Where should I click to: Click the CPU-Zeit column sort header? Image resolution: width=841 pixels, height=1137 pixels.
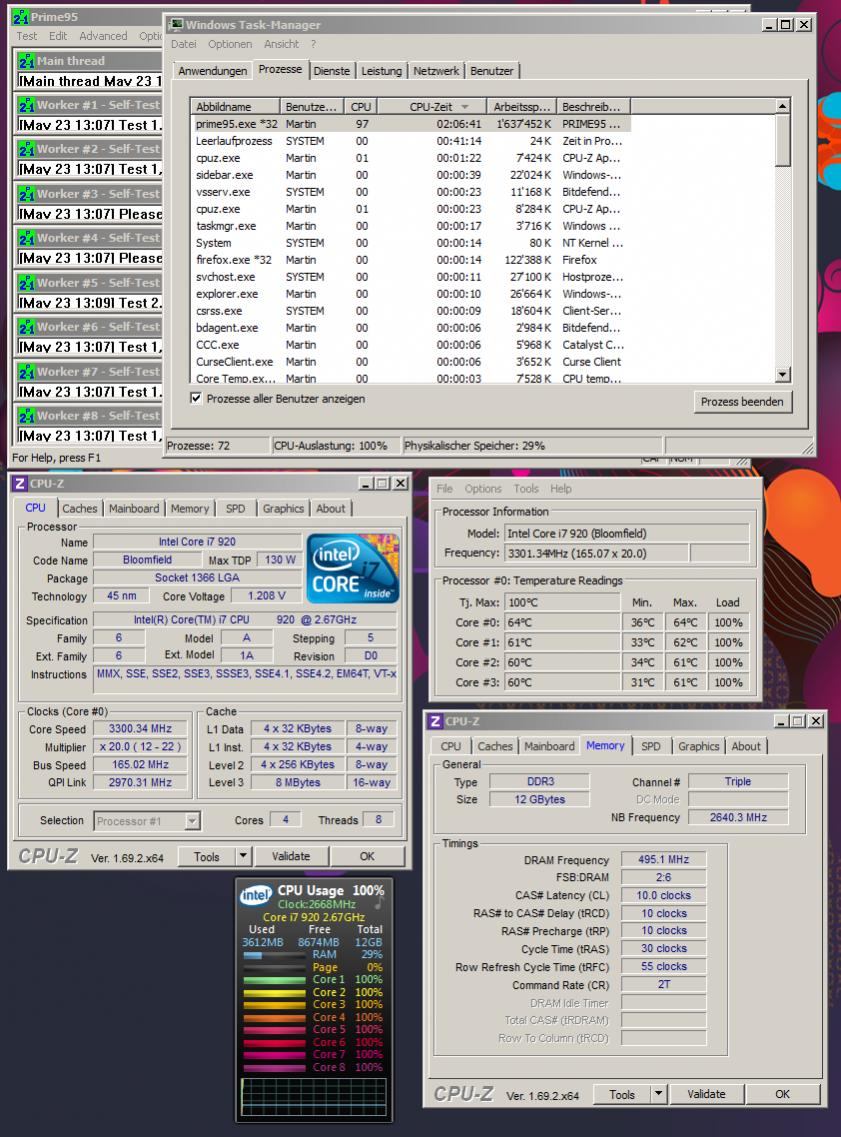pos(431,107)
